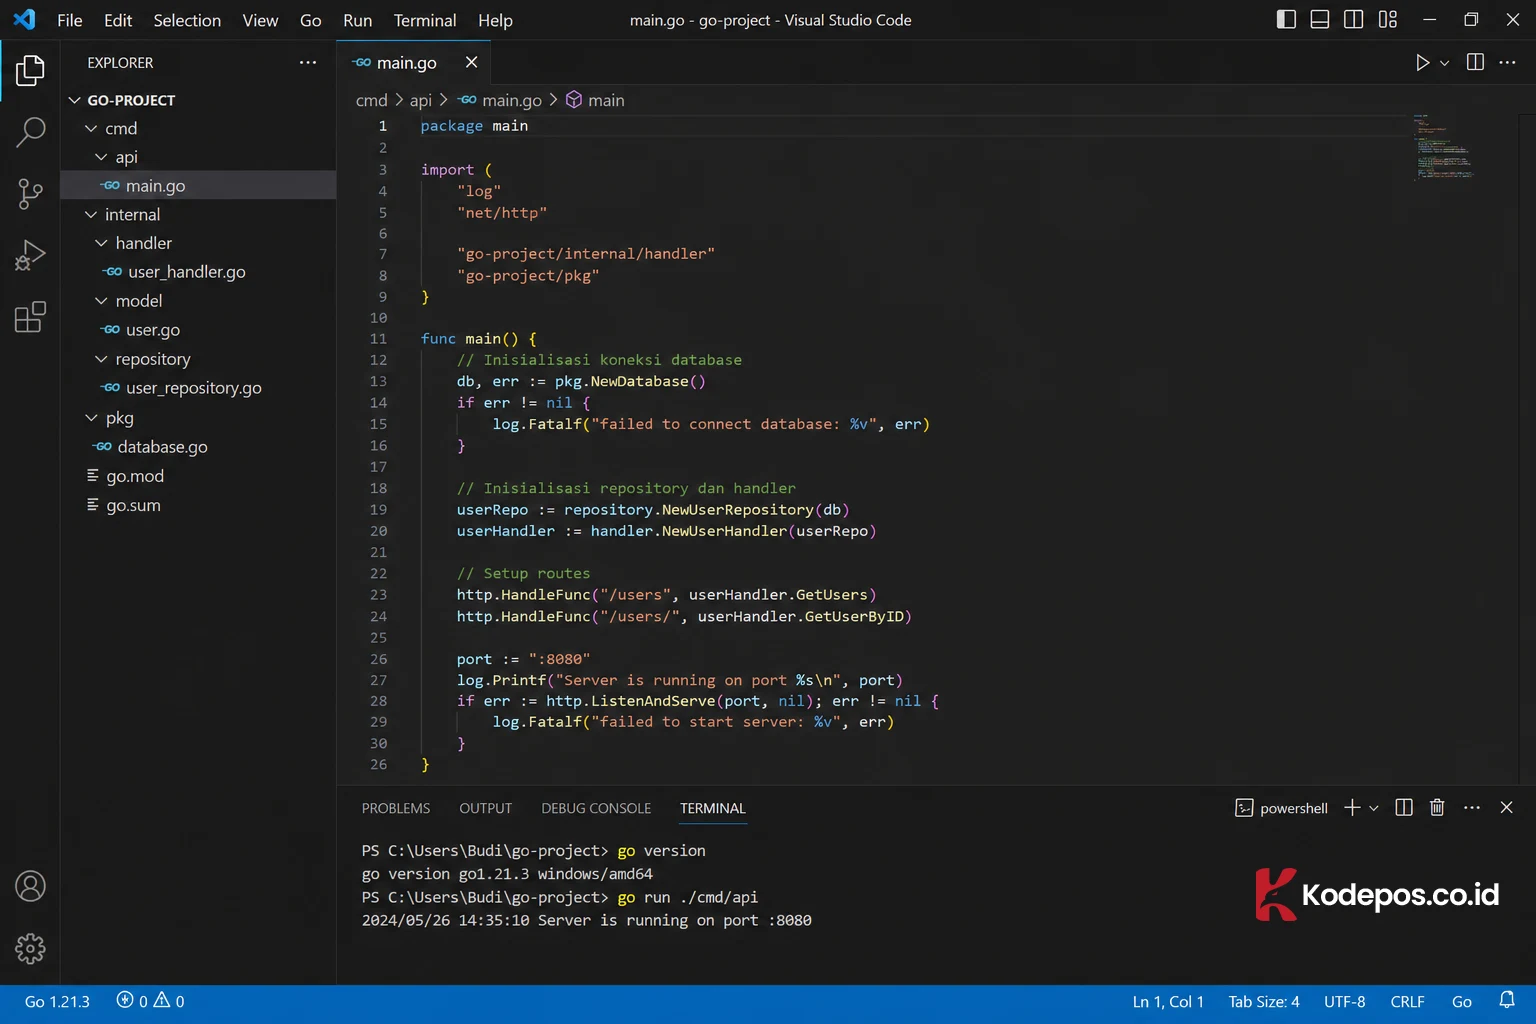Open the Edit menu

(118, 20)
